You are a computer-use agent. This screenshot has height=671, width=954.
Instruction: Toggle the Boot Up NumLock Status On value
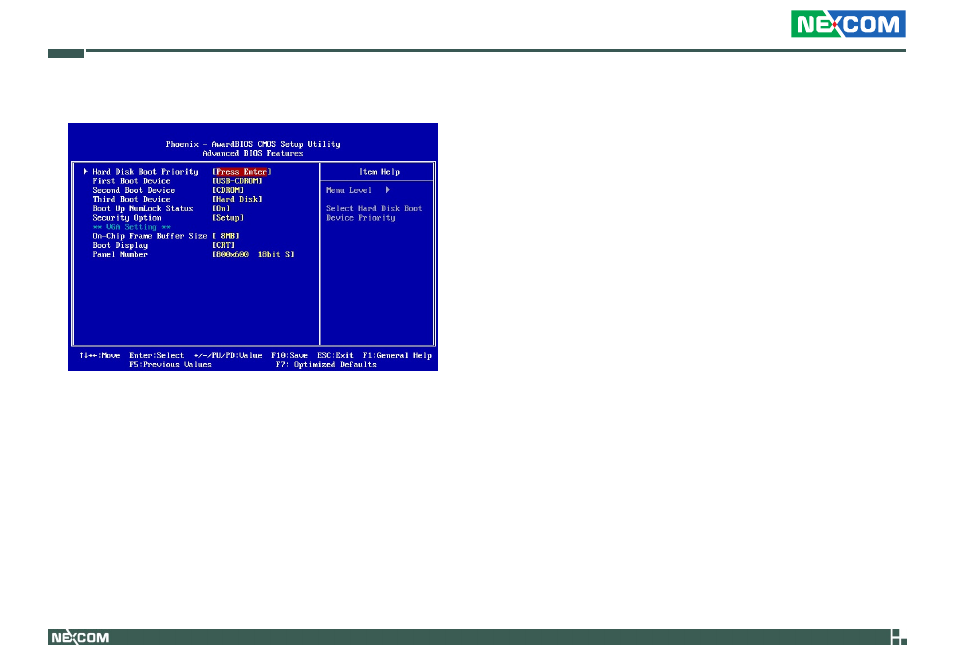pyautogui.click(x=221, y=208)
